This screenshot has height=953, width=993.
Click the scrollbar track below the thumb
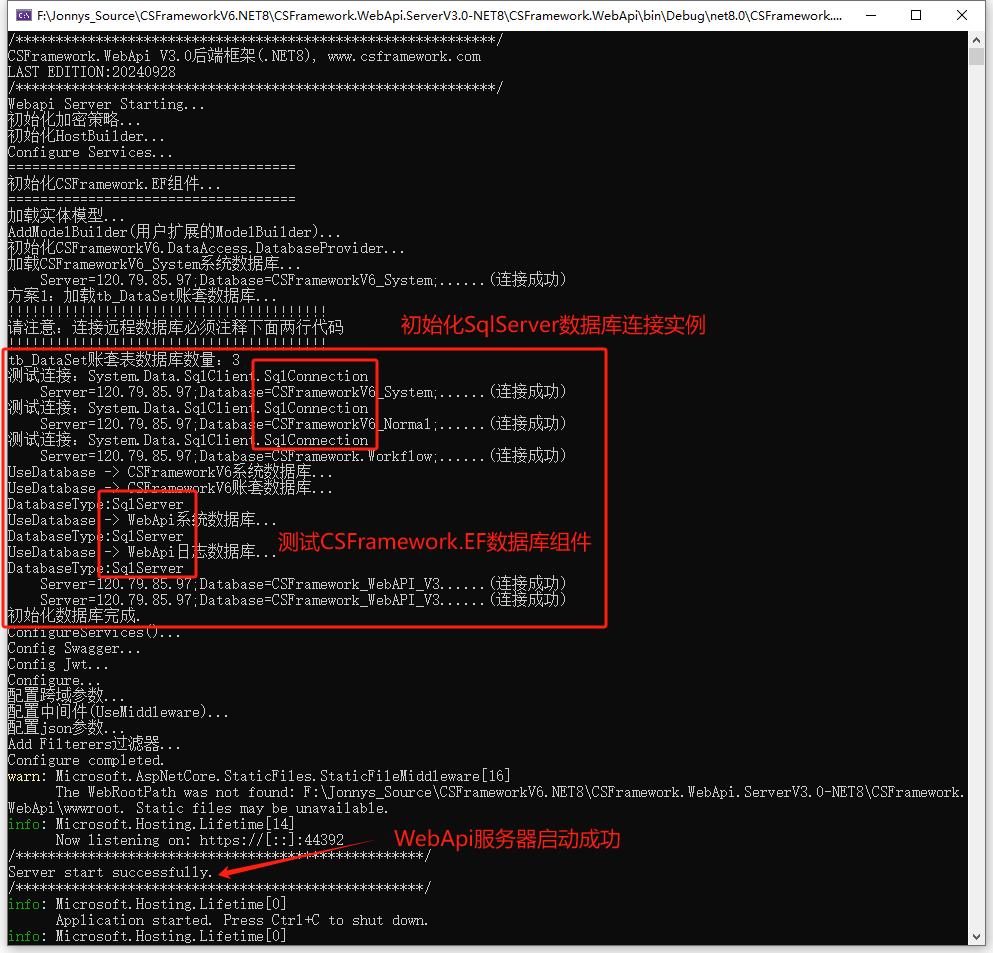977,500
